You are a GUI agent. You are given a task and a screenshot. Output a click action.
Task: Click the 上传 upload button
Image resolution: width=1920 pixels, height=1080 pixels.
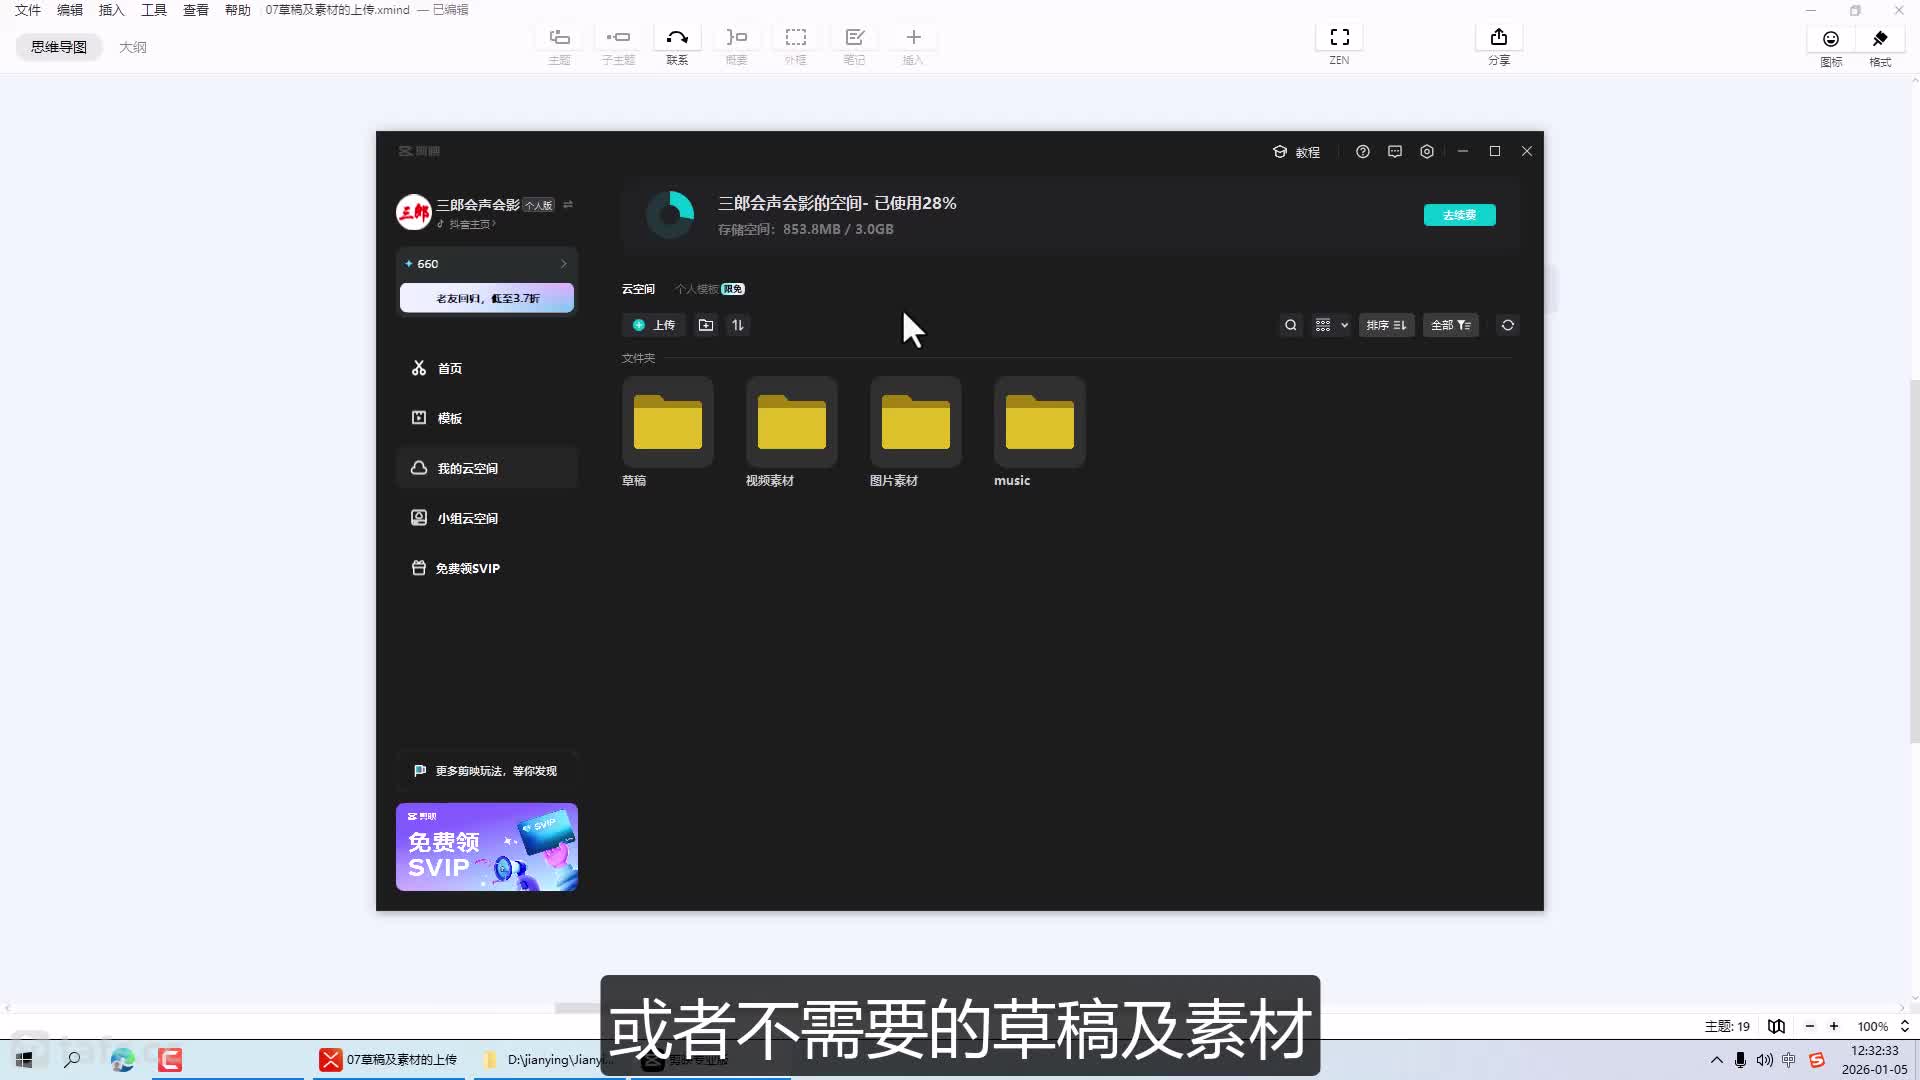click(x=653, y=325)
